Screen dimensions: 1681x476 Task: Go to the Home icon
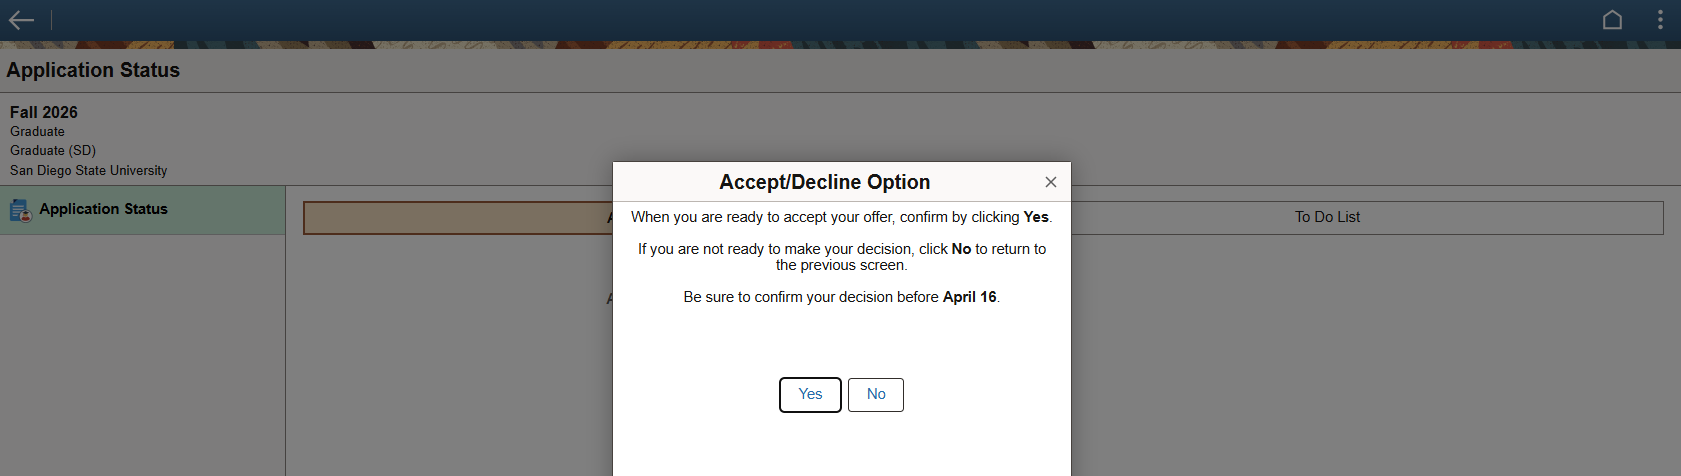pos(1612,20)
